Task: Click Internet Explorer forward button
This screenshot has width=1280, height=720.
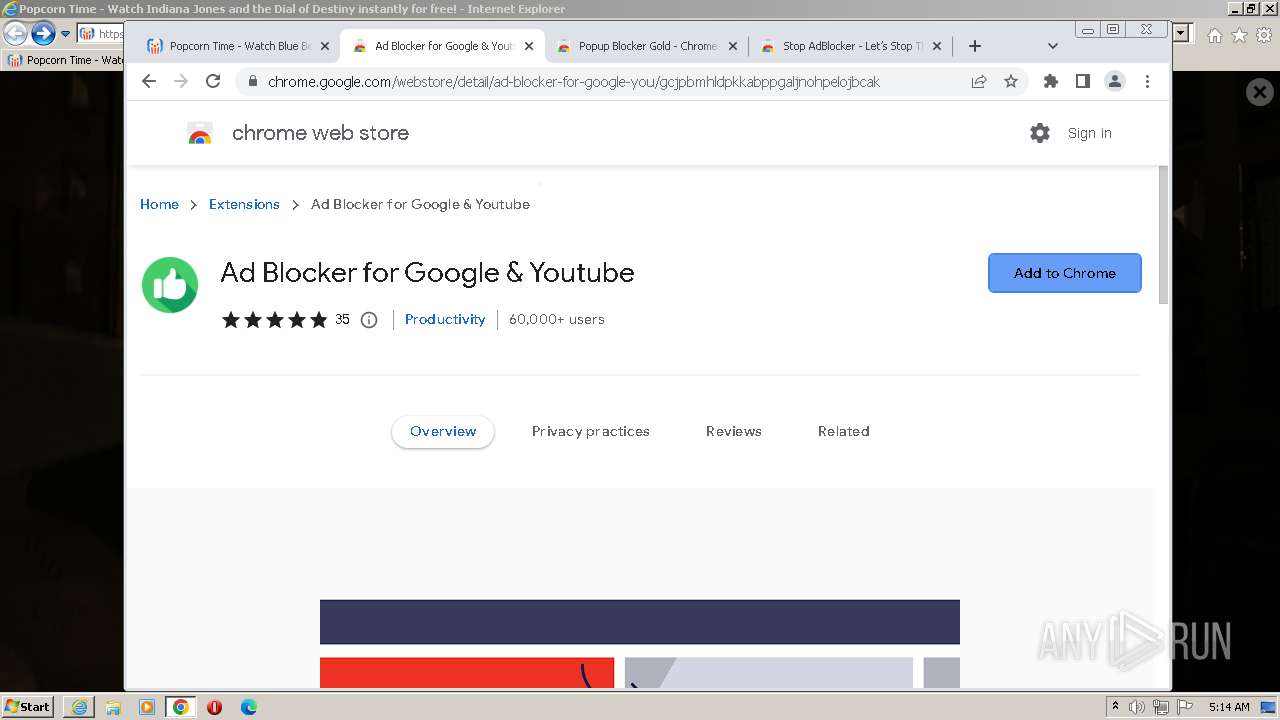Action: pos(43,34)
